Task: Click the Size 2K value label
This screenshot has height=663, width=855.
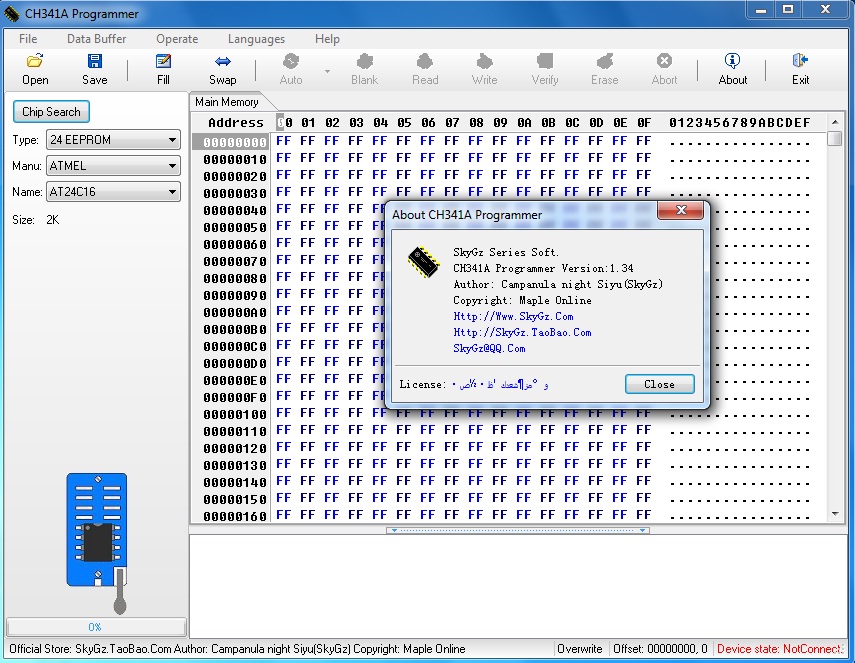Action: (52, 220)
